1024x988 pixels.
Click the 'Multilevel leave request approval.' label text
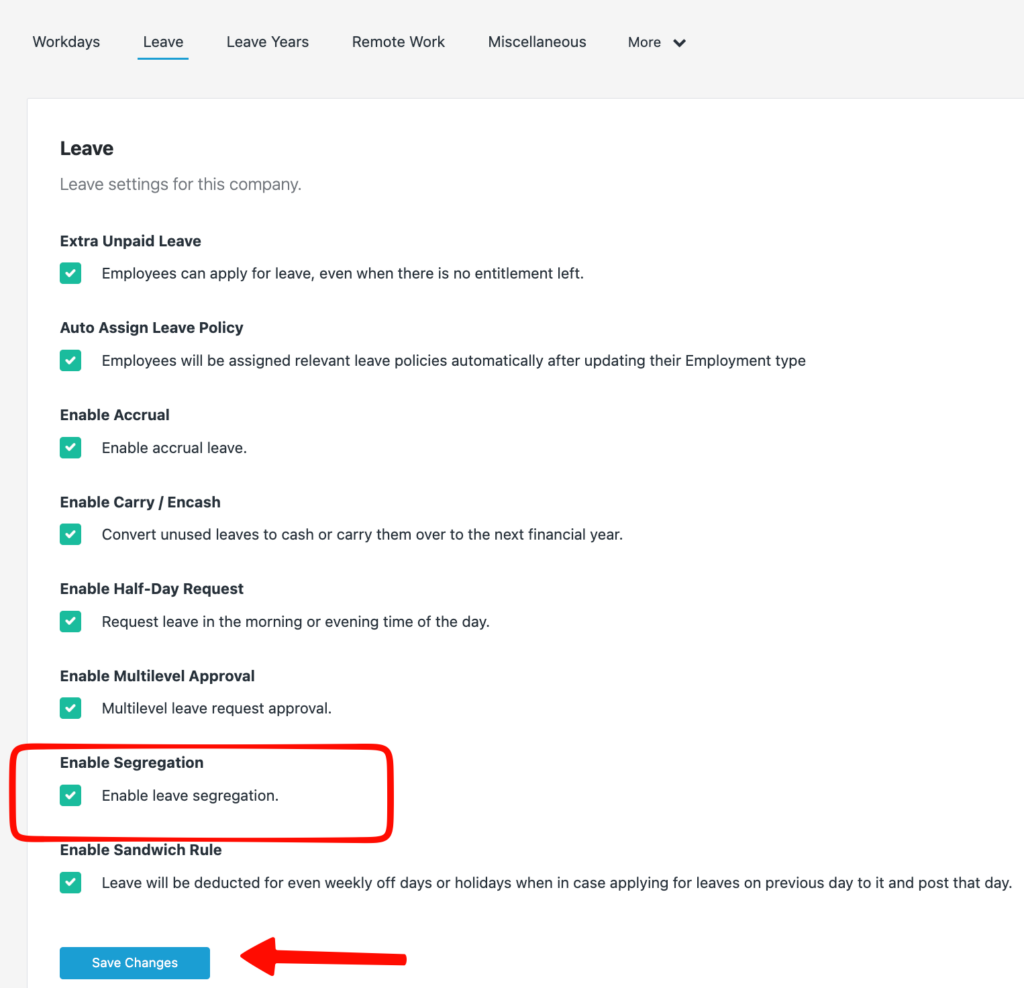[x=216, y=709]
